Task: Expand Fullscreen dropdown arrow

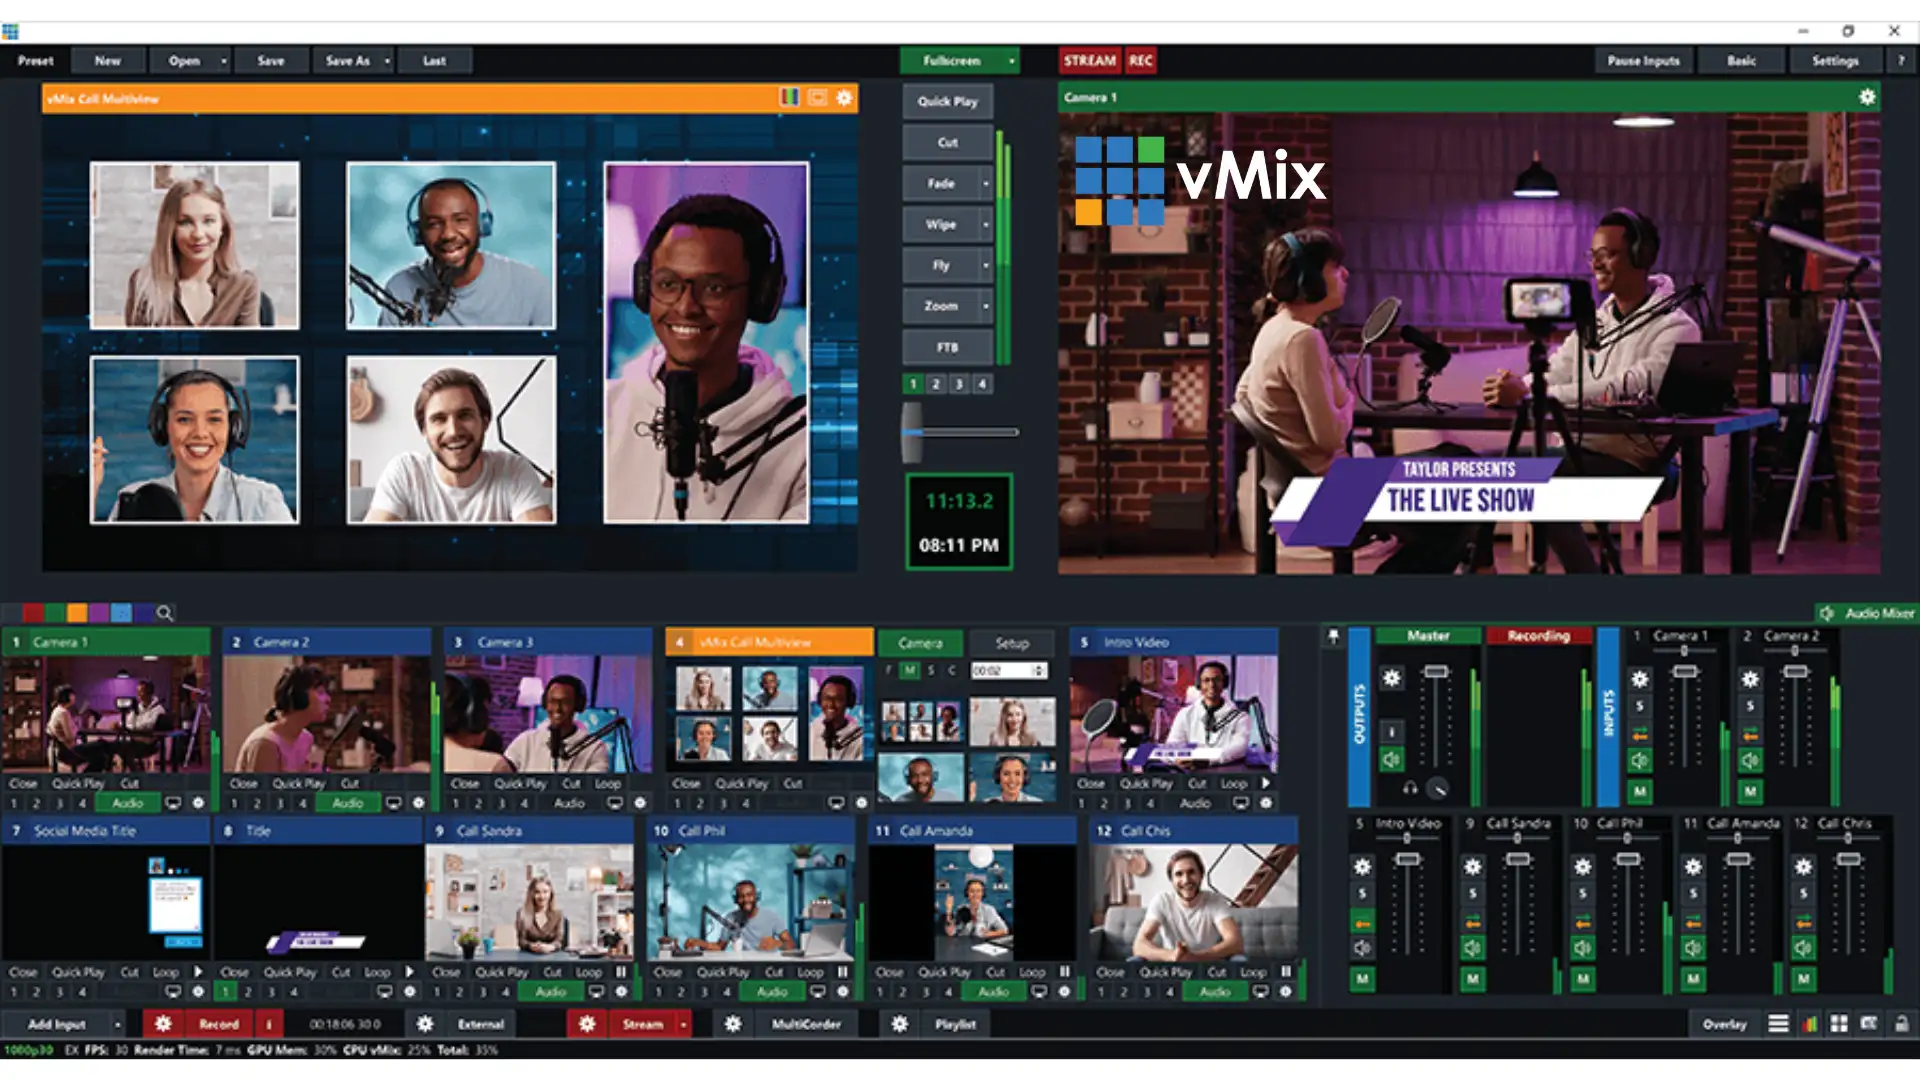Action: (x=1011, y=61)
